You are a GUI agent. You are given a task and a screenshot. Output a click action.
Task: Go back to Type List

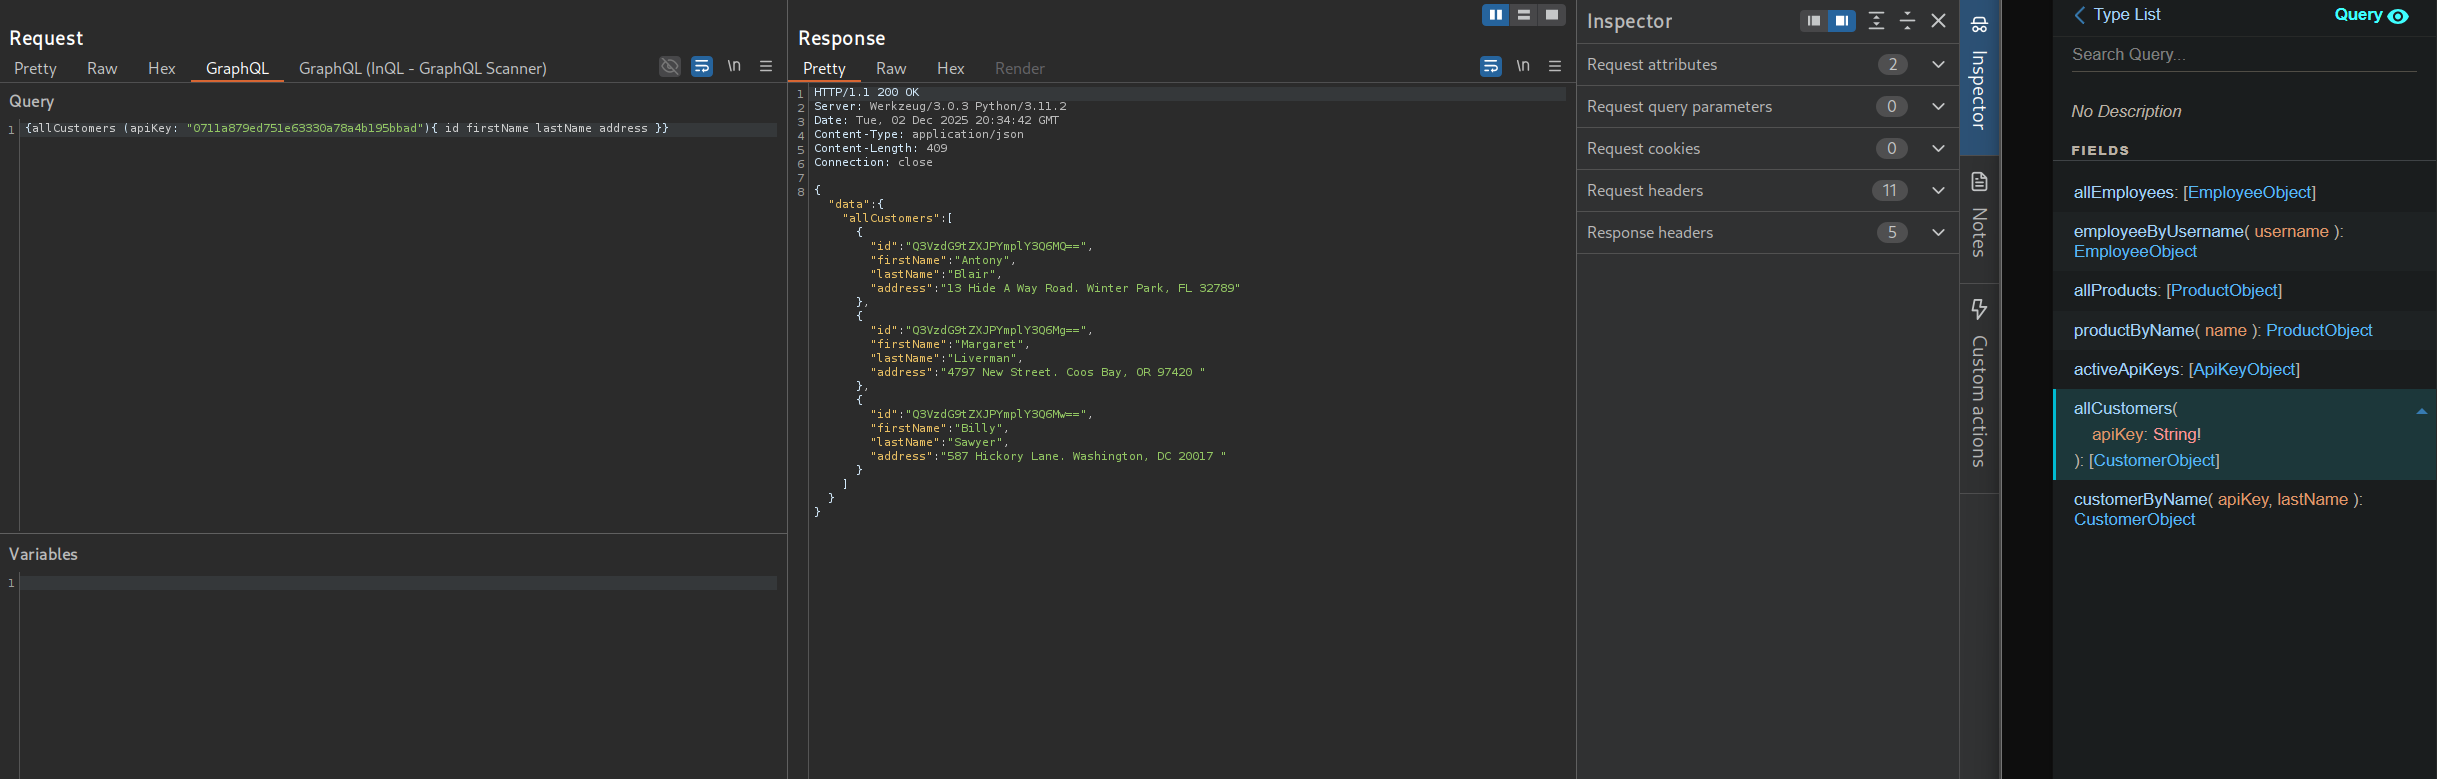click(2117, 15)
